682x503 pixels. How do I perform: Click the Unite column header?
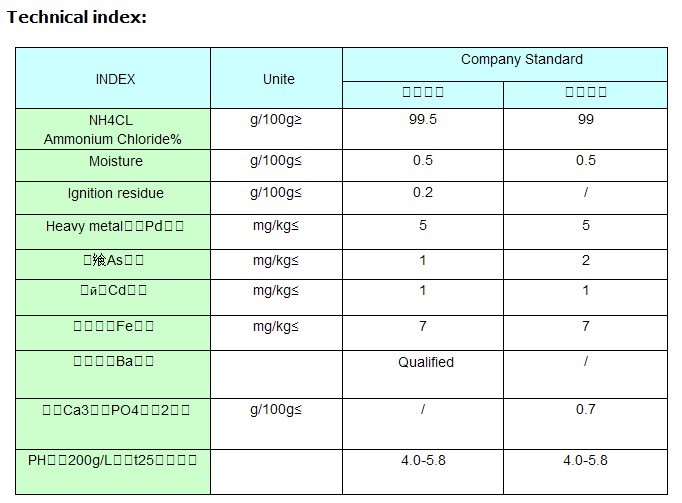point(278,79)
